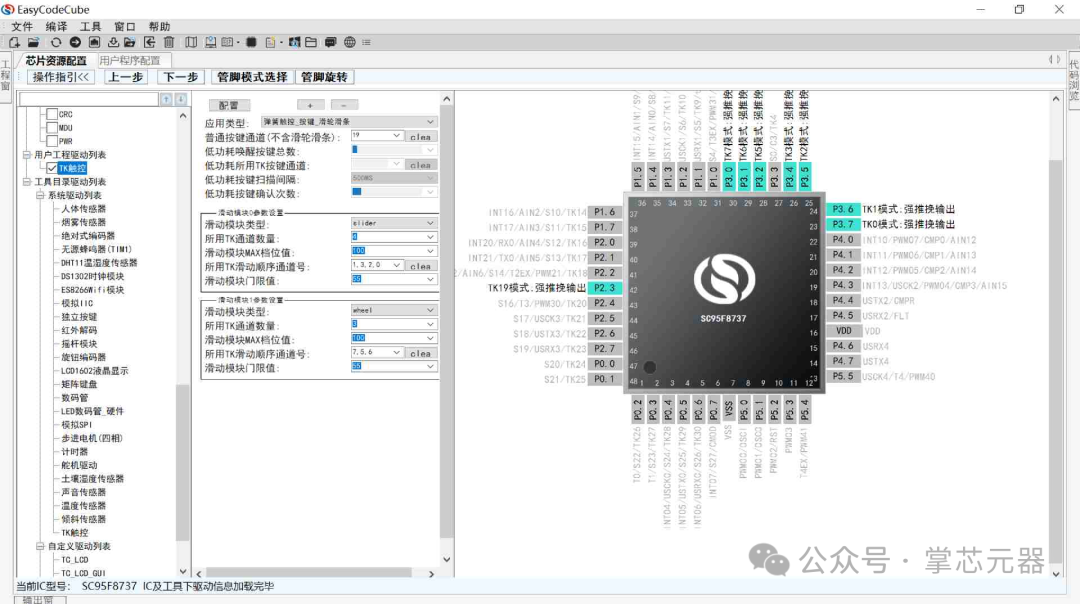Viewport: 1080px width, 604px height.
Task: Check the PWM driver checkbox
Action: 51,140
